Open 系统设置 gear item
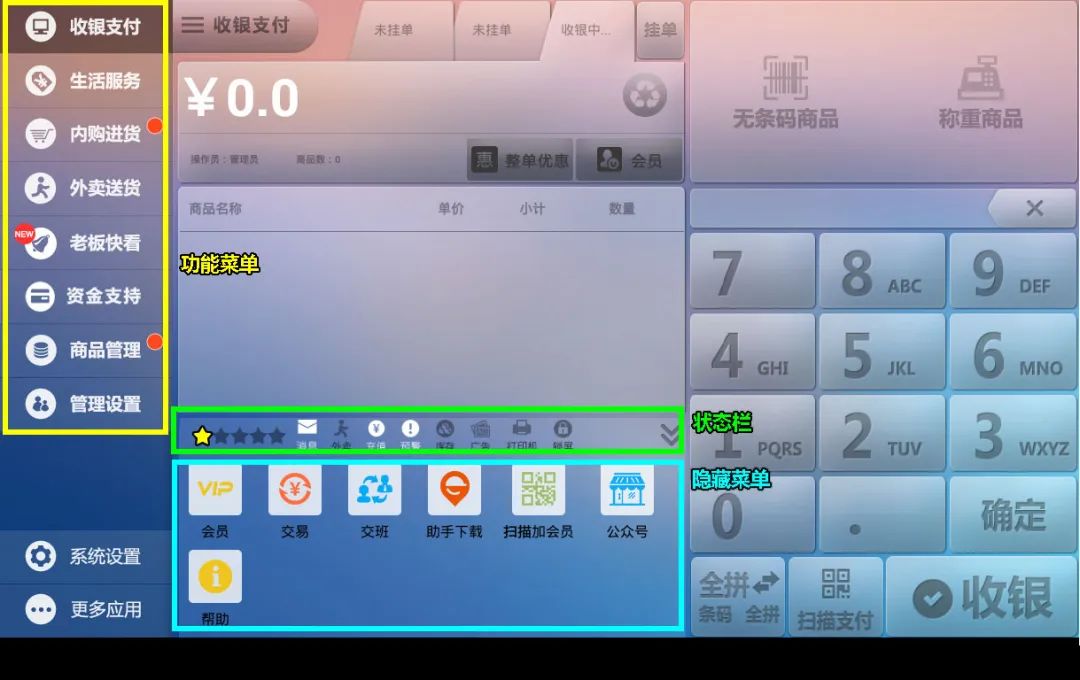Screen dimensions: 1080x680 click(x=85, y=556)
